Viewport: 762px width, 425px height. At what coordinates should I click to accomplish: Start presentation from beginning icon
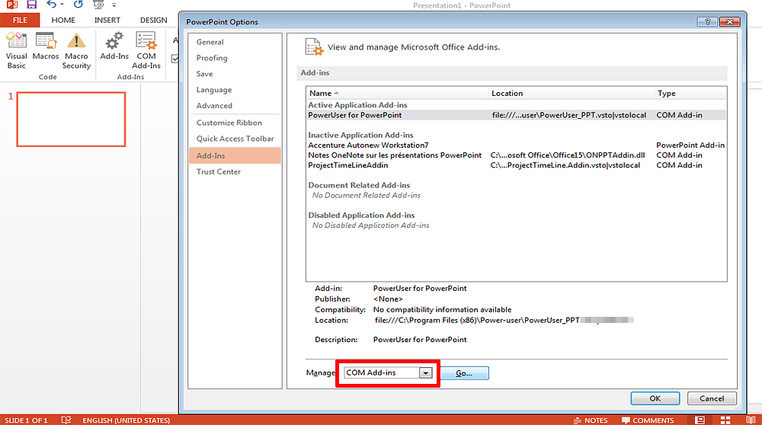click(x=99, y=5)
